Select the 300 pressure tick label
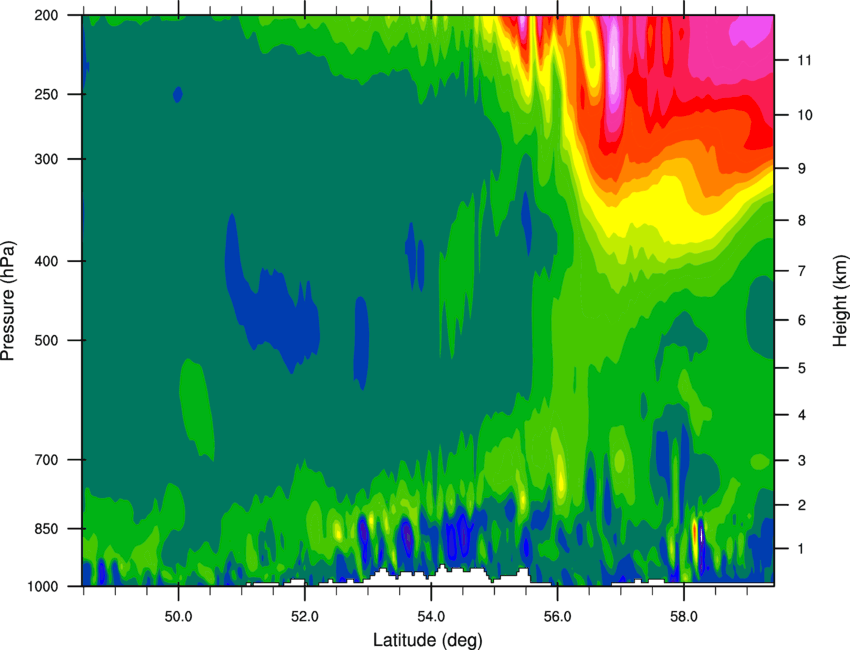 [47, 159]
